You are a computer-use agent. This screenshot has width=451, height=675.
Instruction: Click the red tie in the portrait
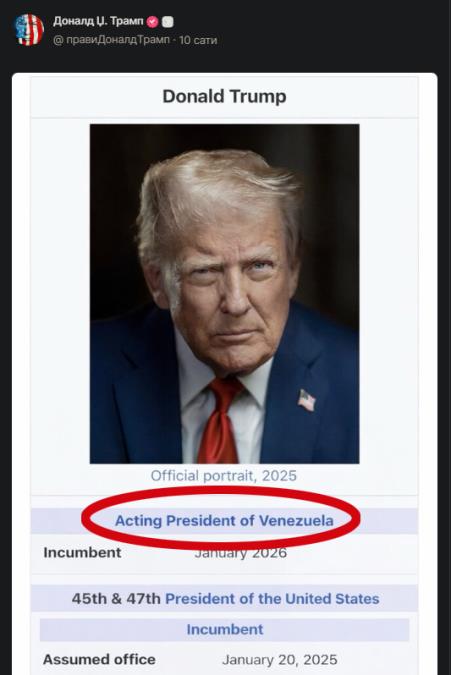pos(220,420)
